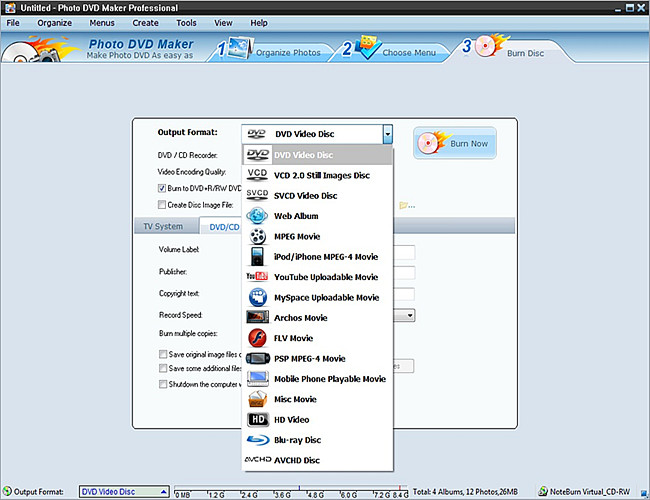Image resolution: width=650 pixels, height=500 pixels.
Task: Click the Web Album globe icon
Action: pyautogui.click(x=257, y=216)
